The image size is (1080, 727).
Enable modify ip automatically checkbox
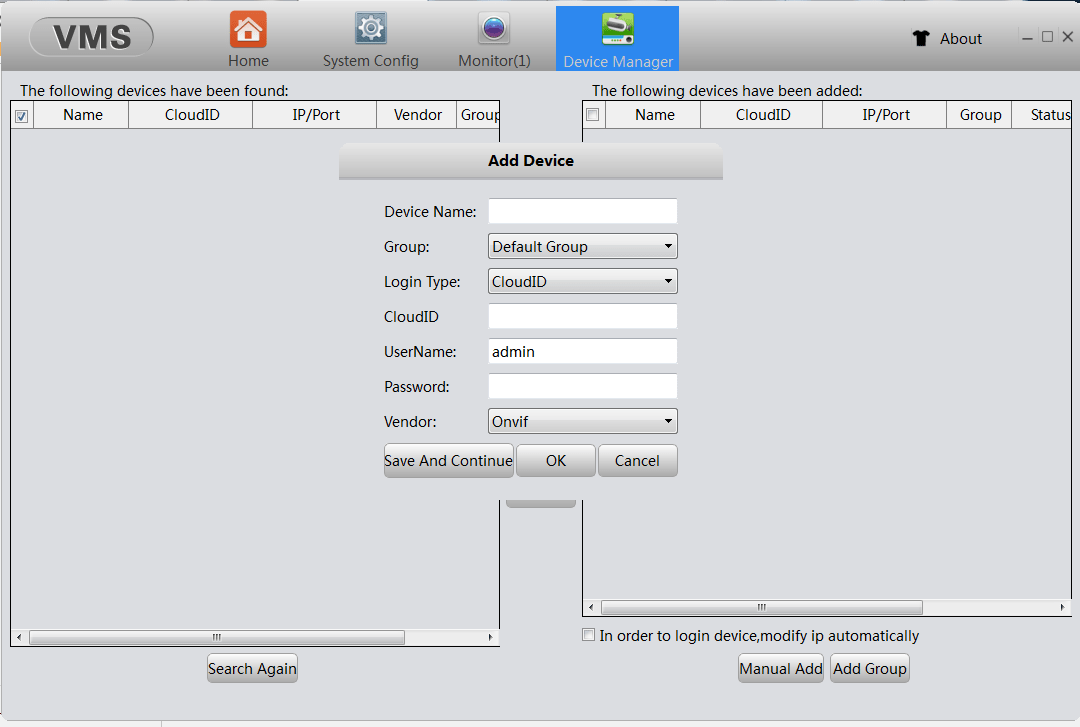pos(588,635)
